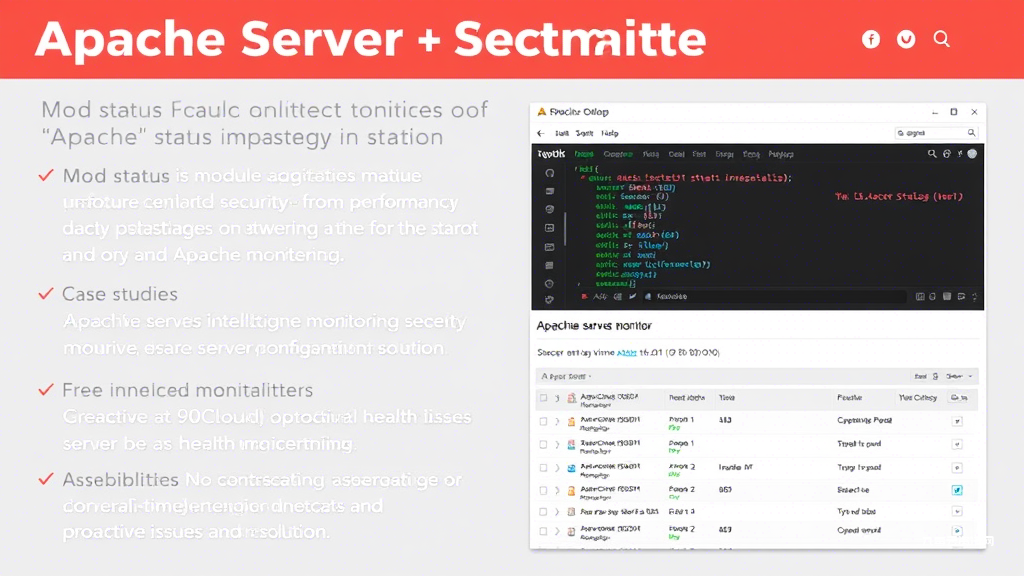Click the magnifier inside the window's search box
Viewport: 1024px width, 576px height.
point(971,133)
